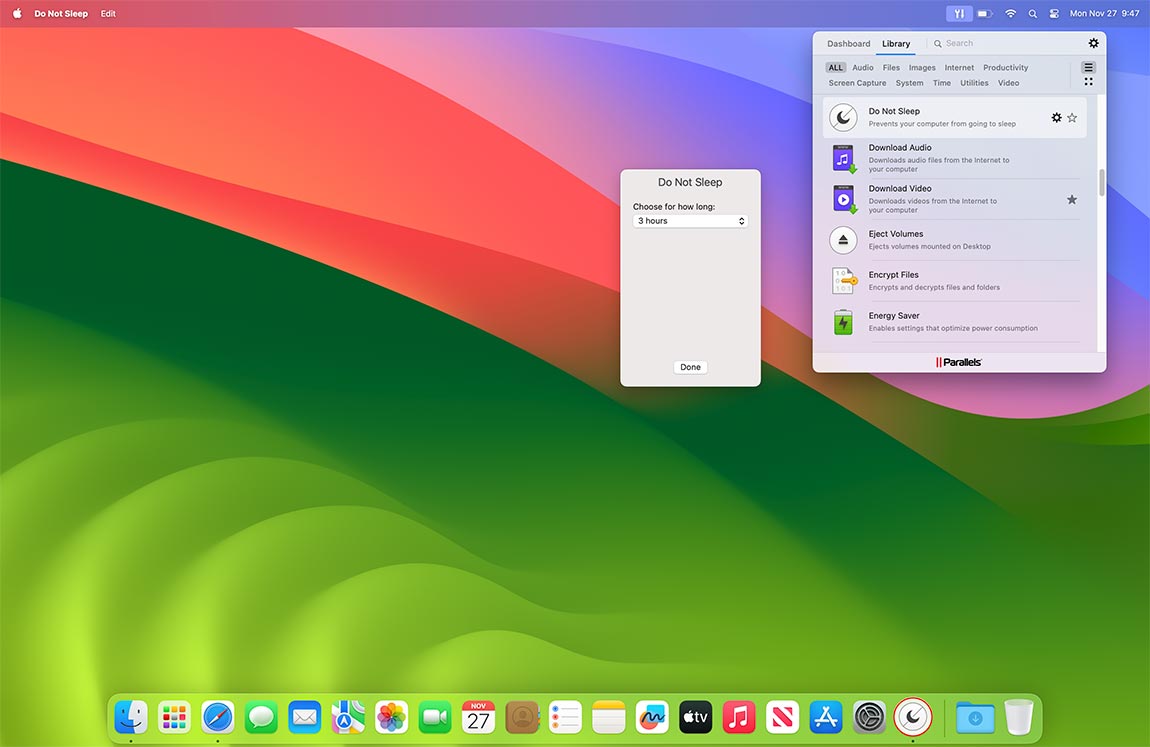Add Do Not Sleep to favorites
This screenshot has height=747, width=1150.
pos(1072,118)
